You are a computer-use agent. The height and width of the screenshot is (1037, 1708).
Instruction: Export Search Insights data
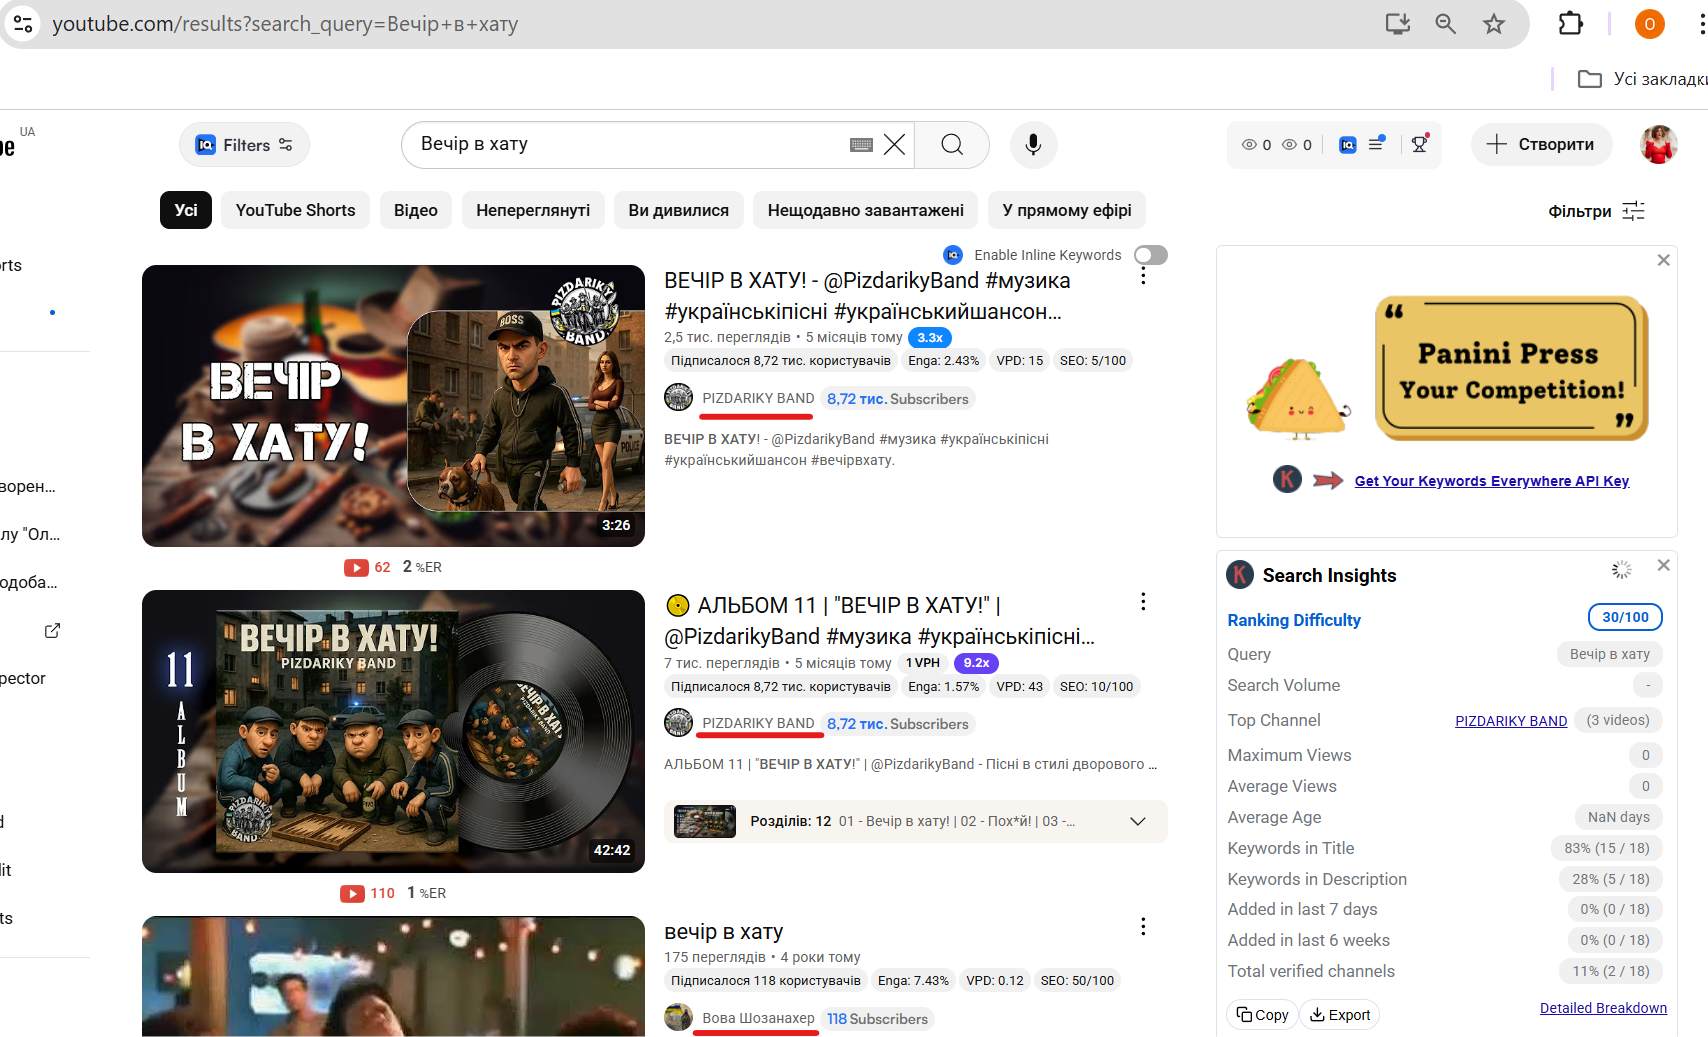coord(1340,1015)
